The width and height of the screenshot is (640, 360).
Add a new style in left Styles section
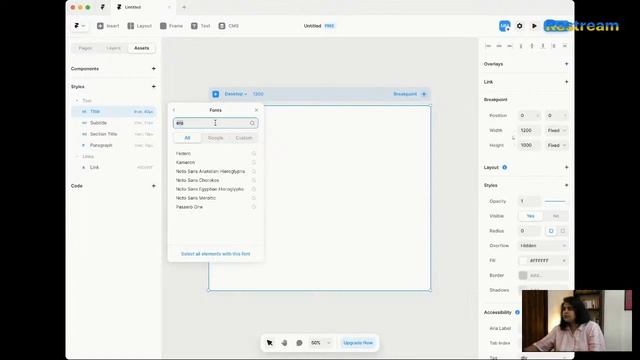pyautogui.click(x=153, y=87)
